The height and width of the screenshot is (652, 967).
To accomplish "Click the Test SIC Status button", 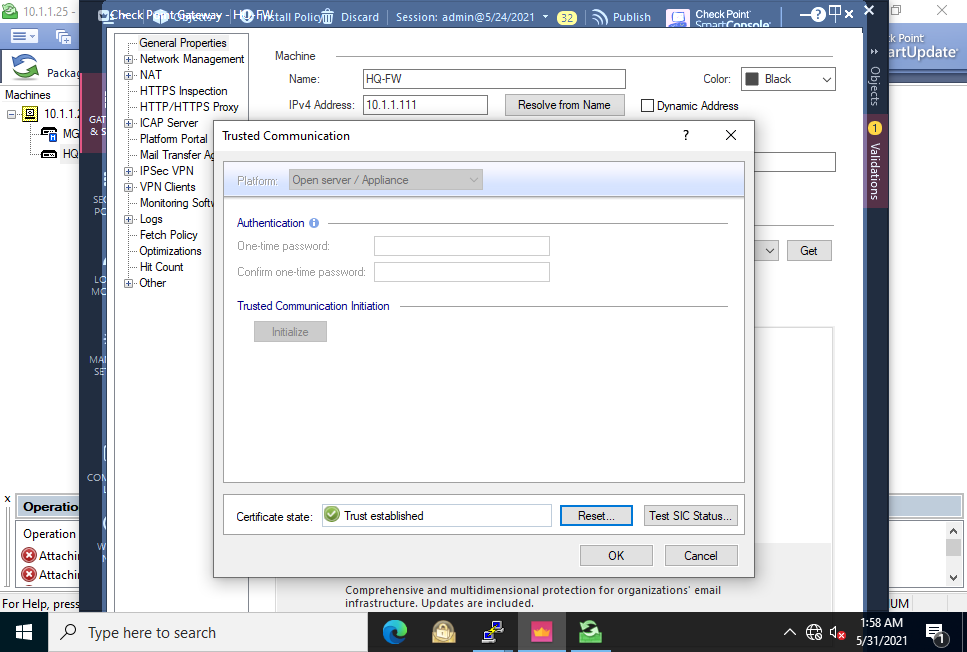I will tap(690, 516).
